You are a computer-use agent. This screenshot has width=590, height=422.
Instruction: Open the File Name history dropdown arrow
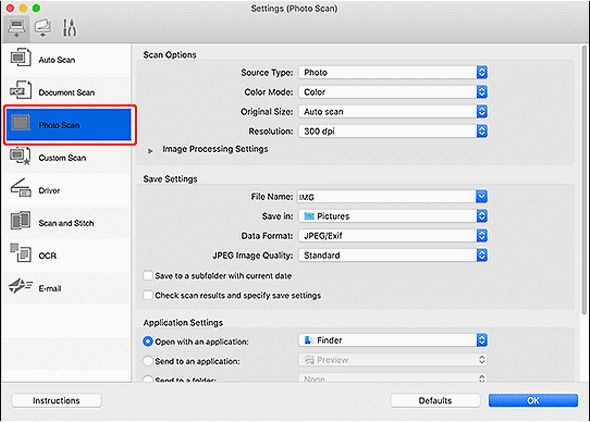pos(482,196)
